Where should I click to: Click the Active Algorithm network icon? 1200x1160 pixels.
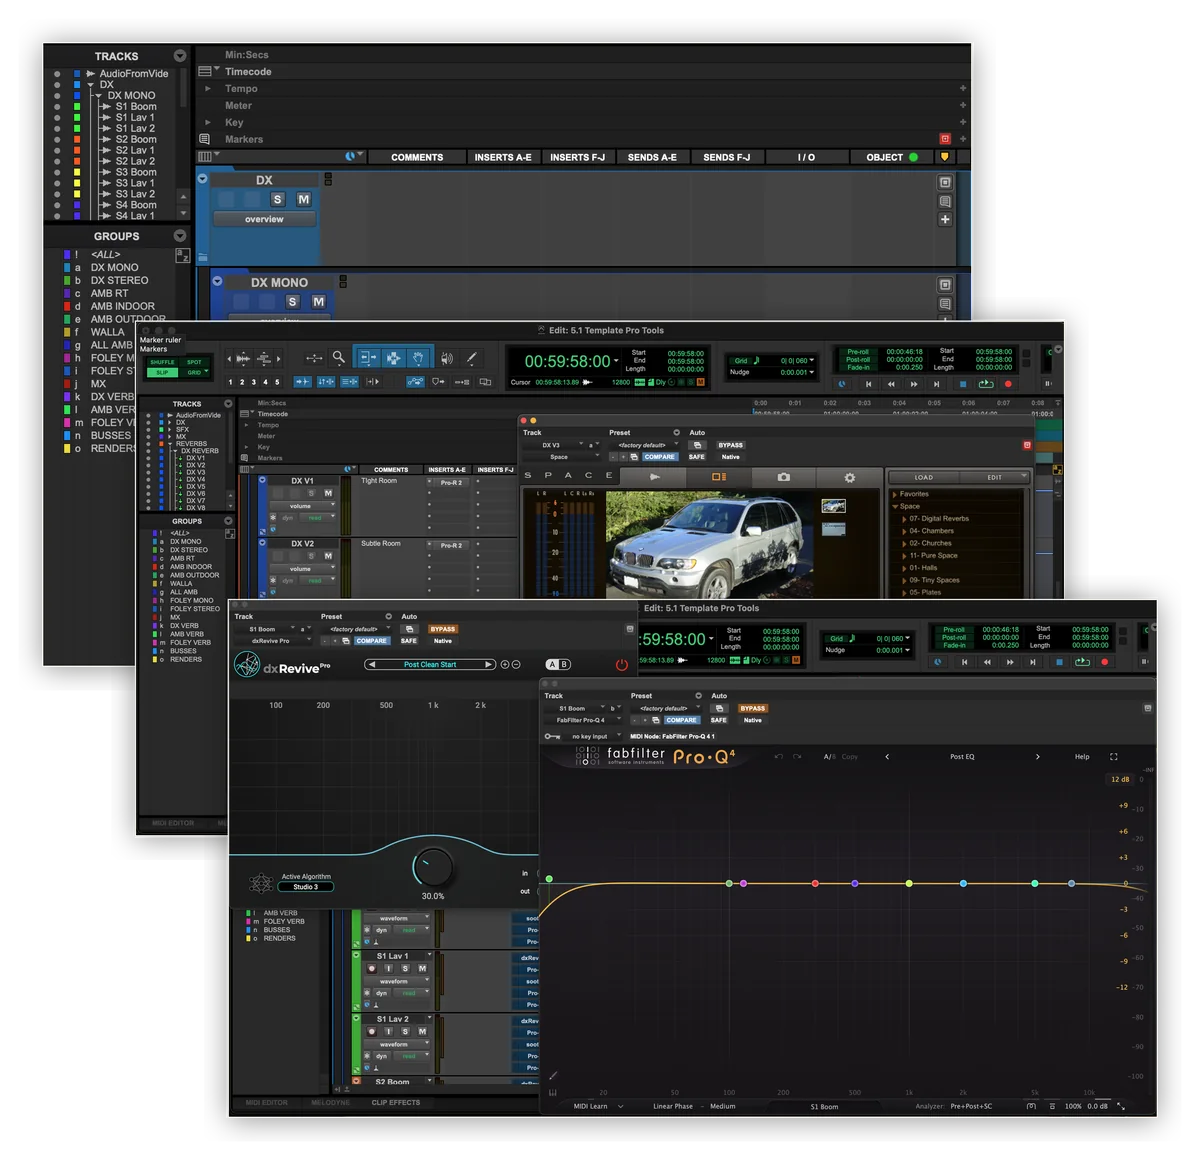(261, 882)
